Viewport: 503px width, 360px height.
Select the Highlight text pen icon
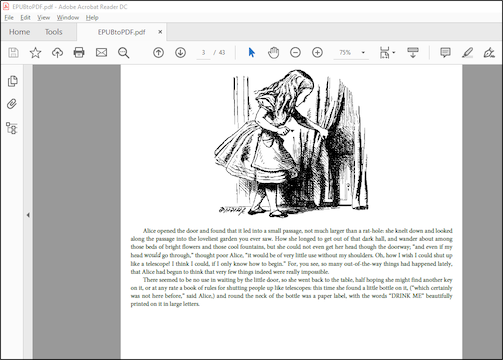click(467, 53)
